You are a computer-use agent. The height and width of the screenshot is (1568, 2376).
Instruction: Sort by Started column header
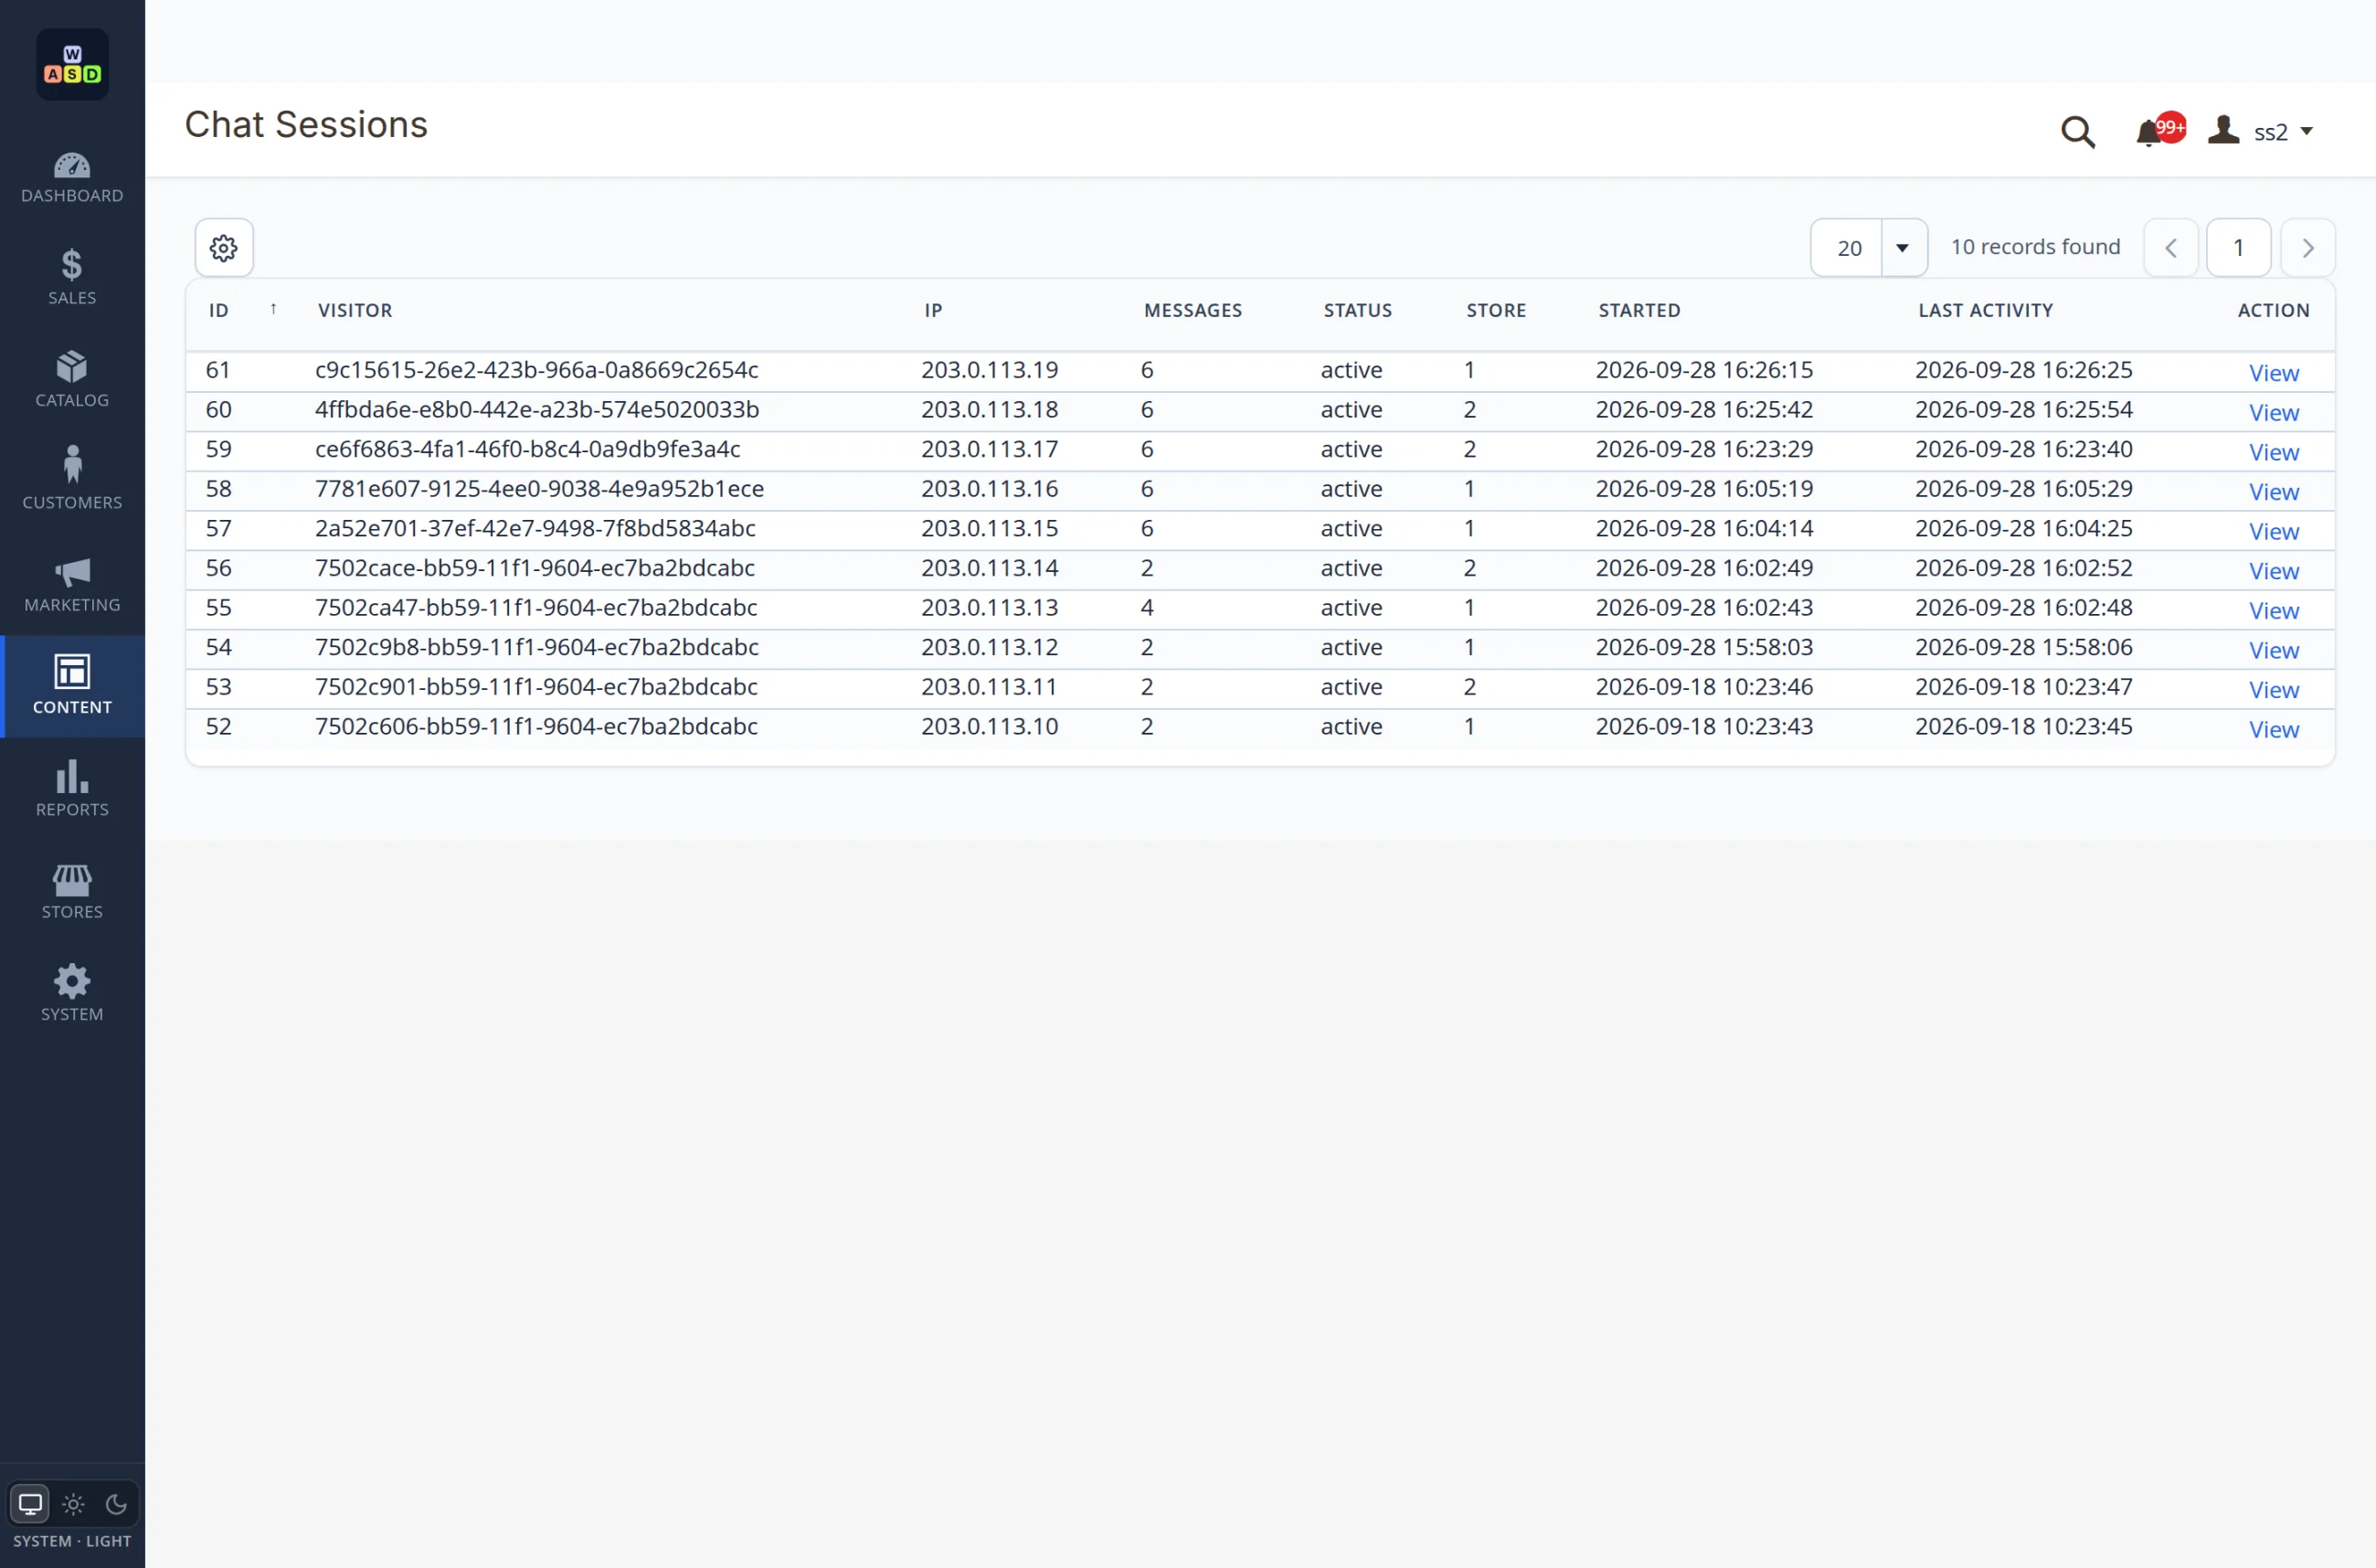pos(1639,311)
